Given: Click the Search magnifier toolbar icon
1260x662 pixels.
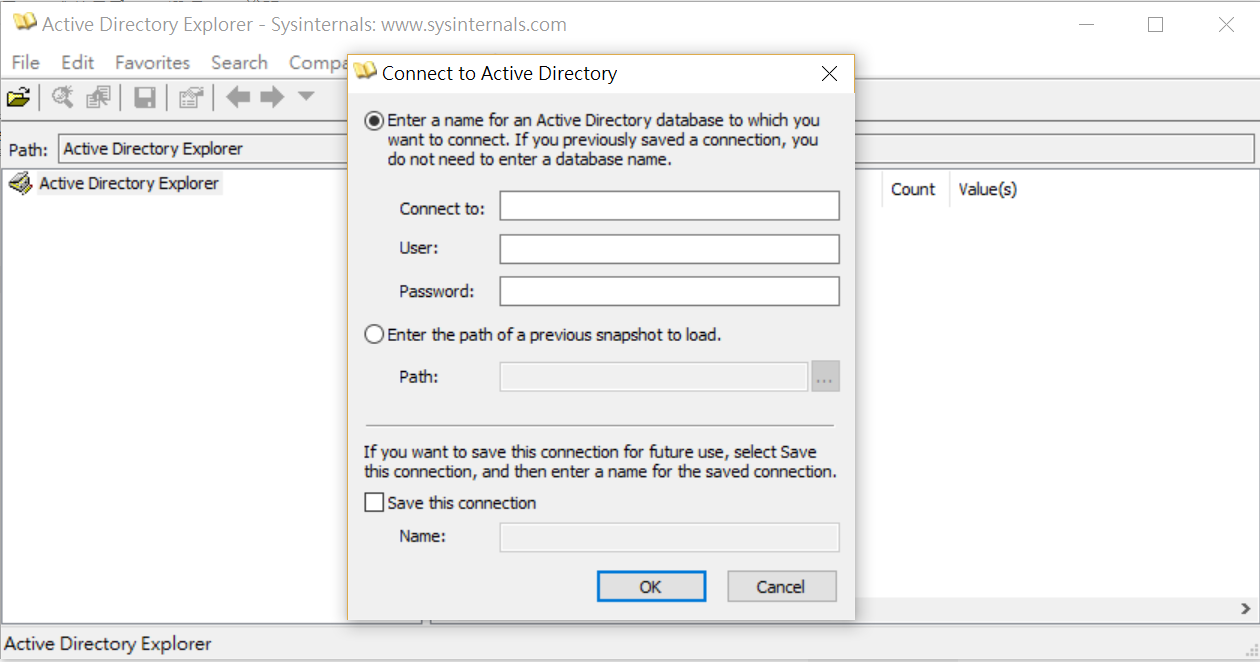Looking at the screenshot, I should tap(63, 97).
